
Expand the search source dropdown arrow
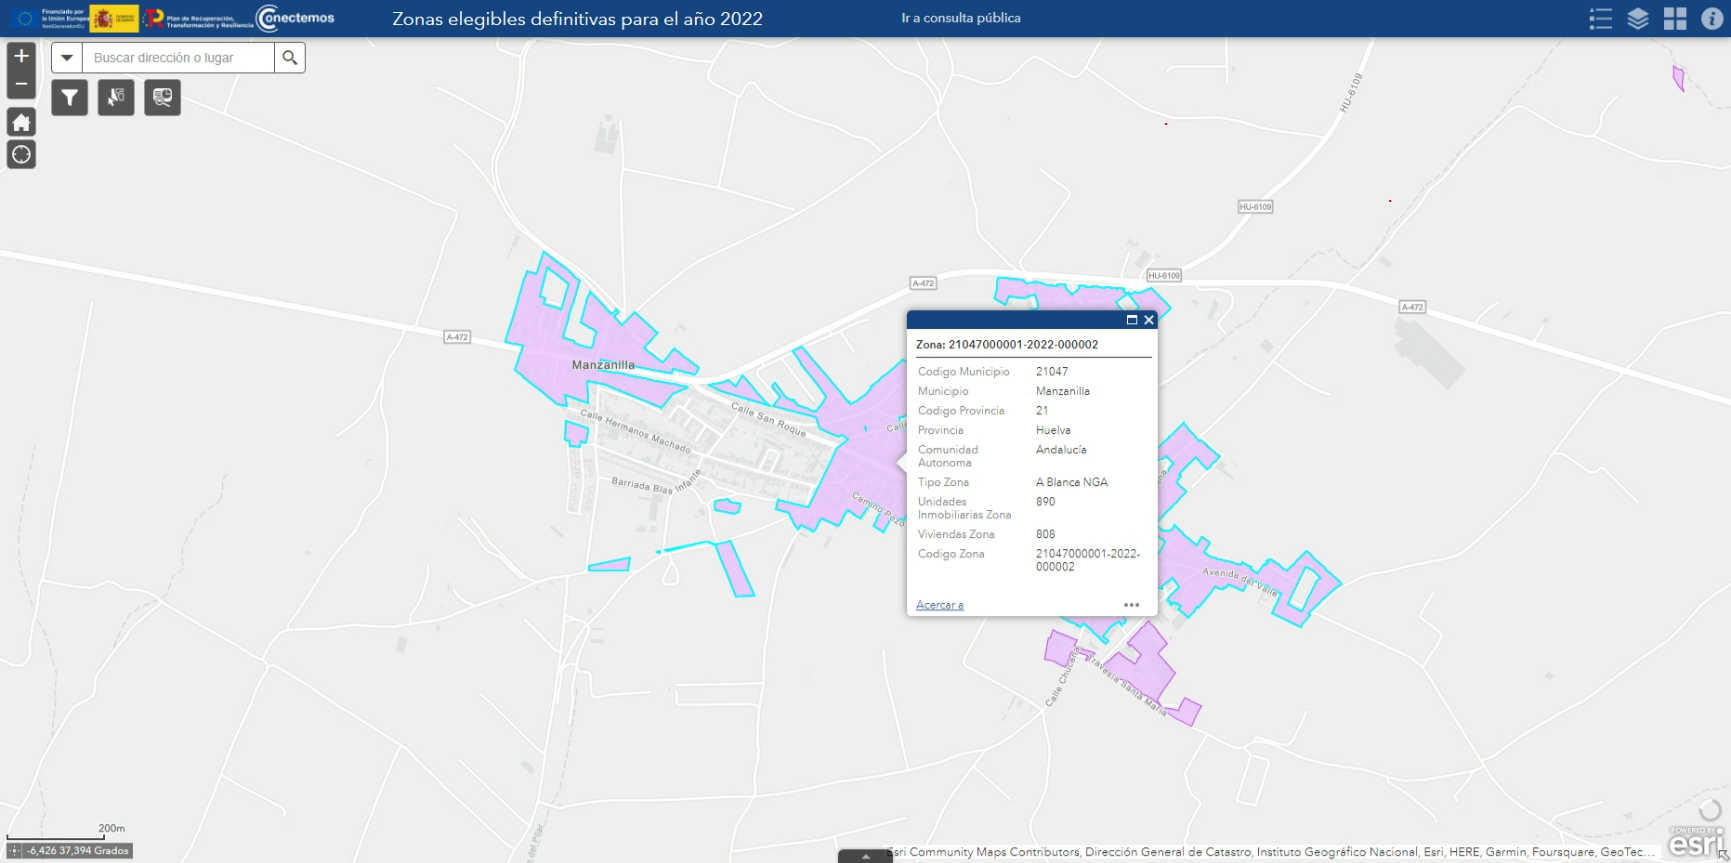(x=67, y=58)
